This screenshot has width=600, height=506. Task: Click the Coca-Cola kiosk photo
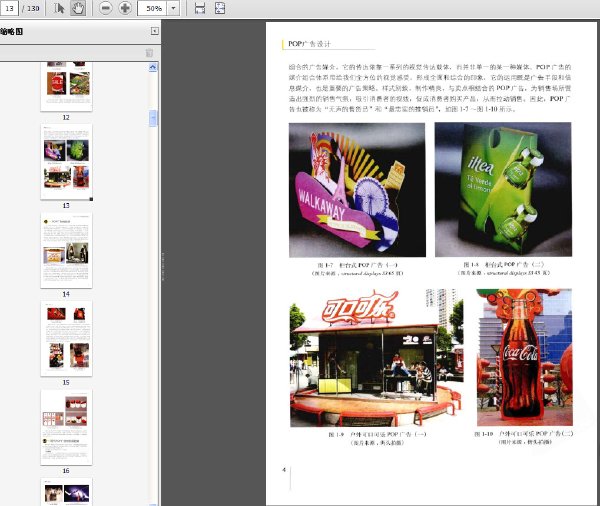click(x=377, y=357)
